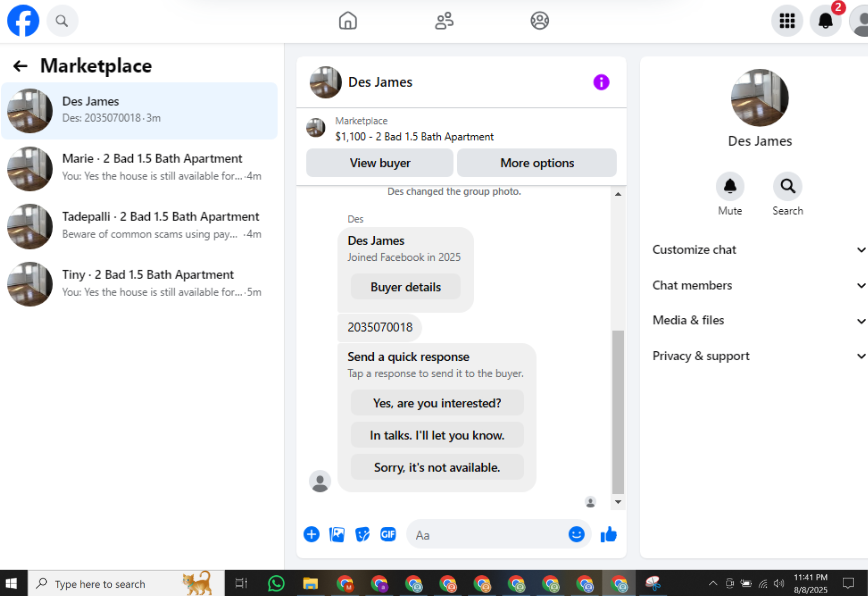Open the Friends icon in top navigation
Viewport: 868px width, 596px height.
444,21
